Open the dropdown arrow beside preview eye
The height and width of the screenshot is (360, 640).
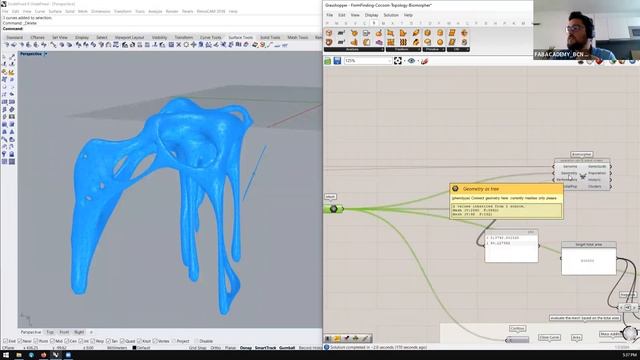418,61
